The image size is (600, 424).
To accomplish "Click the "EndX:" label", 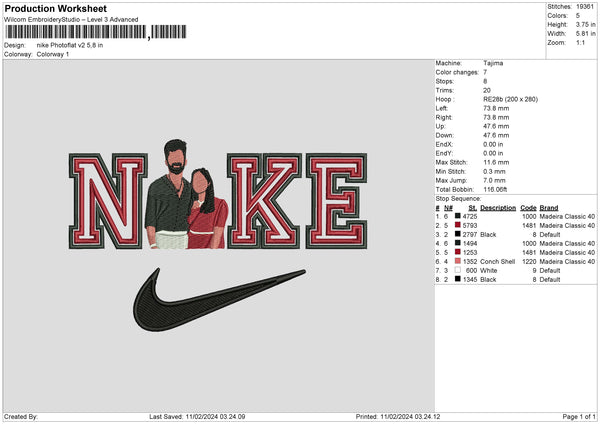I will [x=444, y=144].
